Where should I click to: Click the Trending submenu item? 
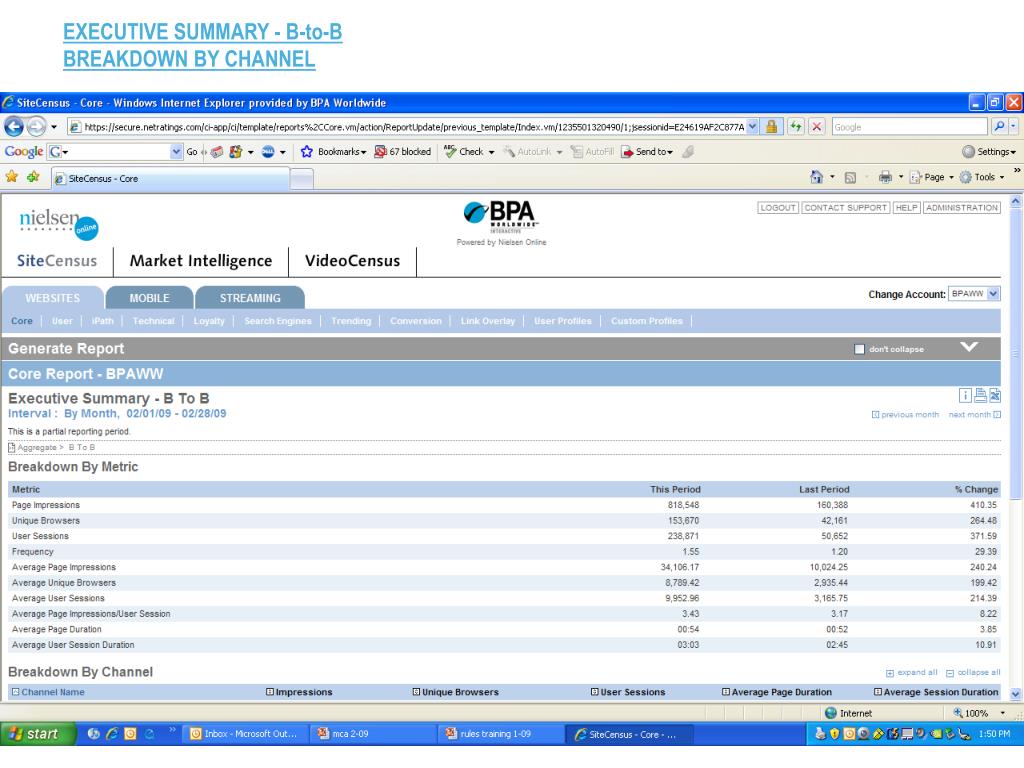pyautogui.click(x=351, y=321)
